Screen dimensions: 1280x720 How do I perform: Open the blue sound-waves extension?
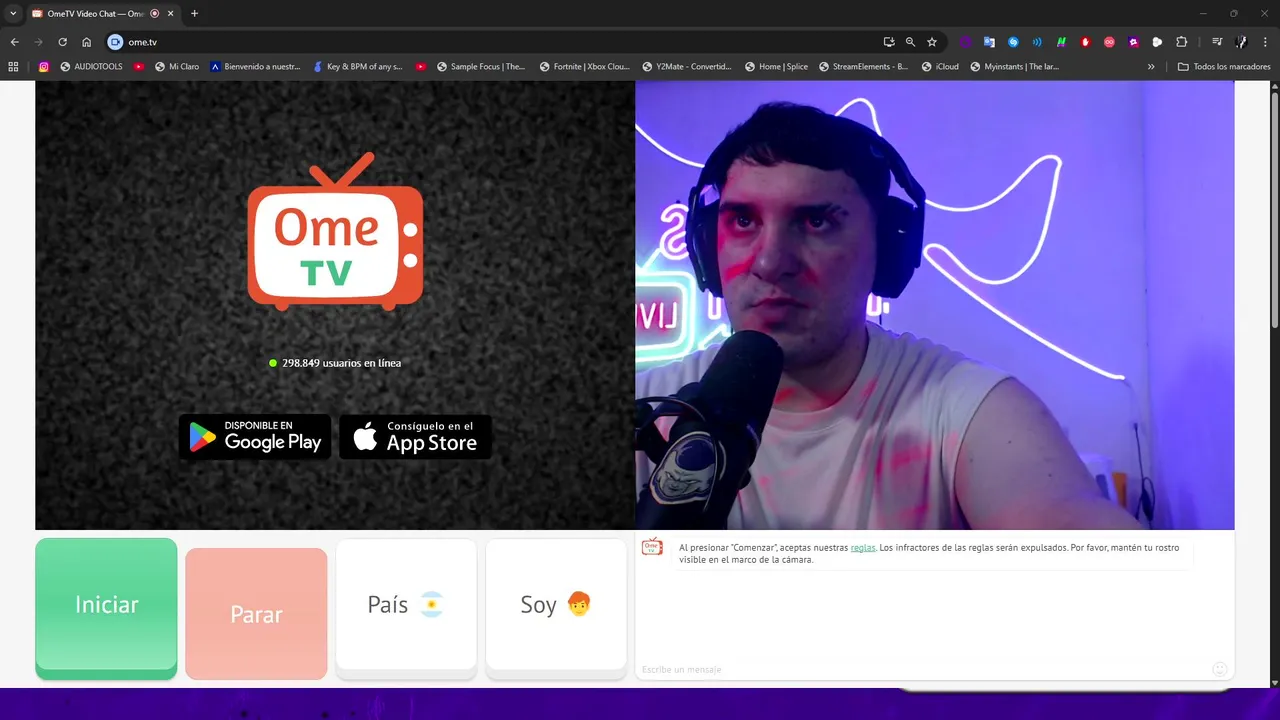1037,42
